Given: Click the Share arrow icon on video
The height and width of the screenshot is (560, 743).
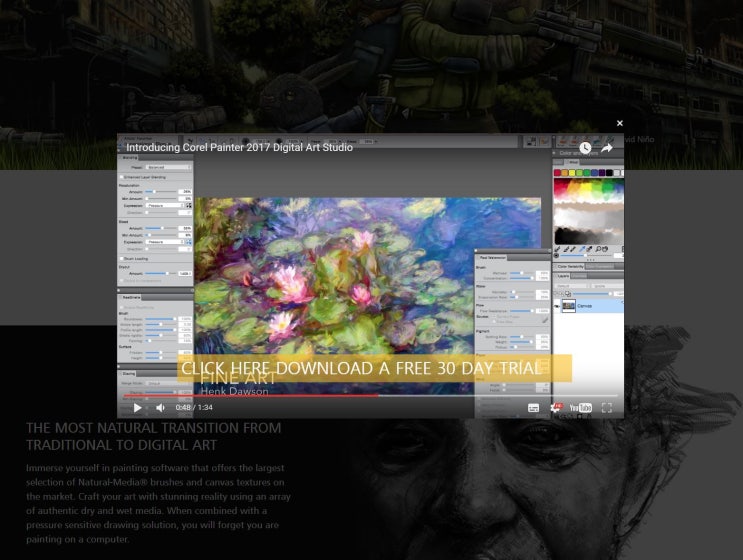Looking at the screenshot, I should pyautogui.click(x=607, y=148).
